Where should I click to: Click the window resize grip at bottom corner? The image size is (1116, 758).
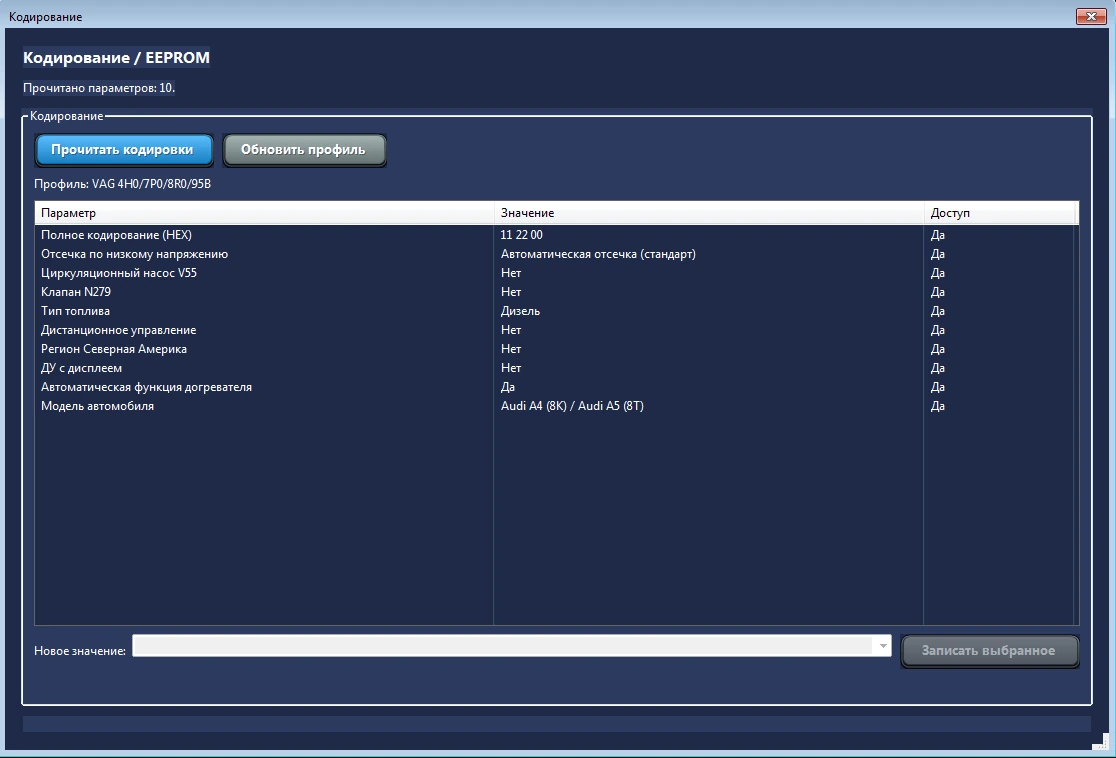click(1100, 742)
